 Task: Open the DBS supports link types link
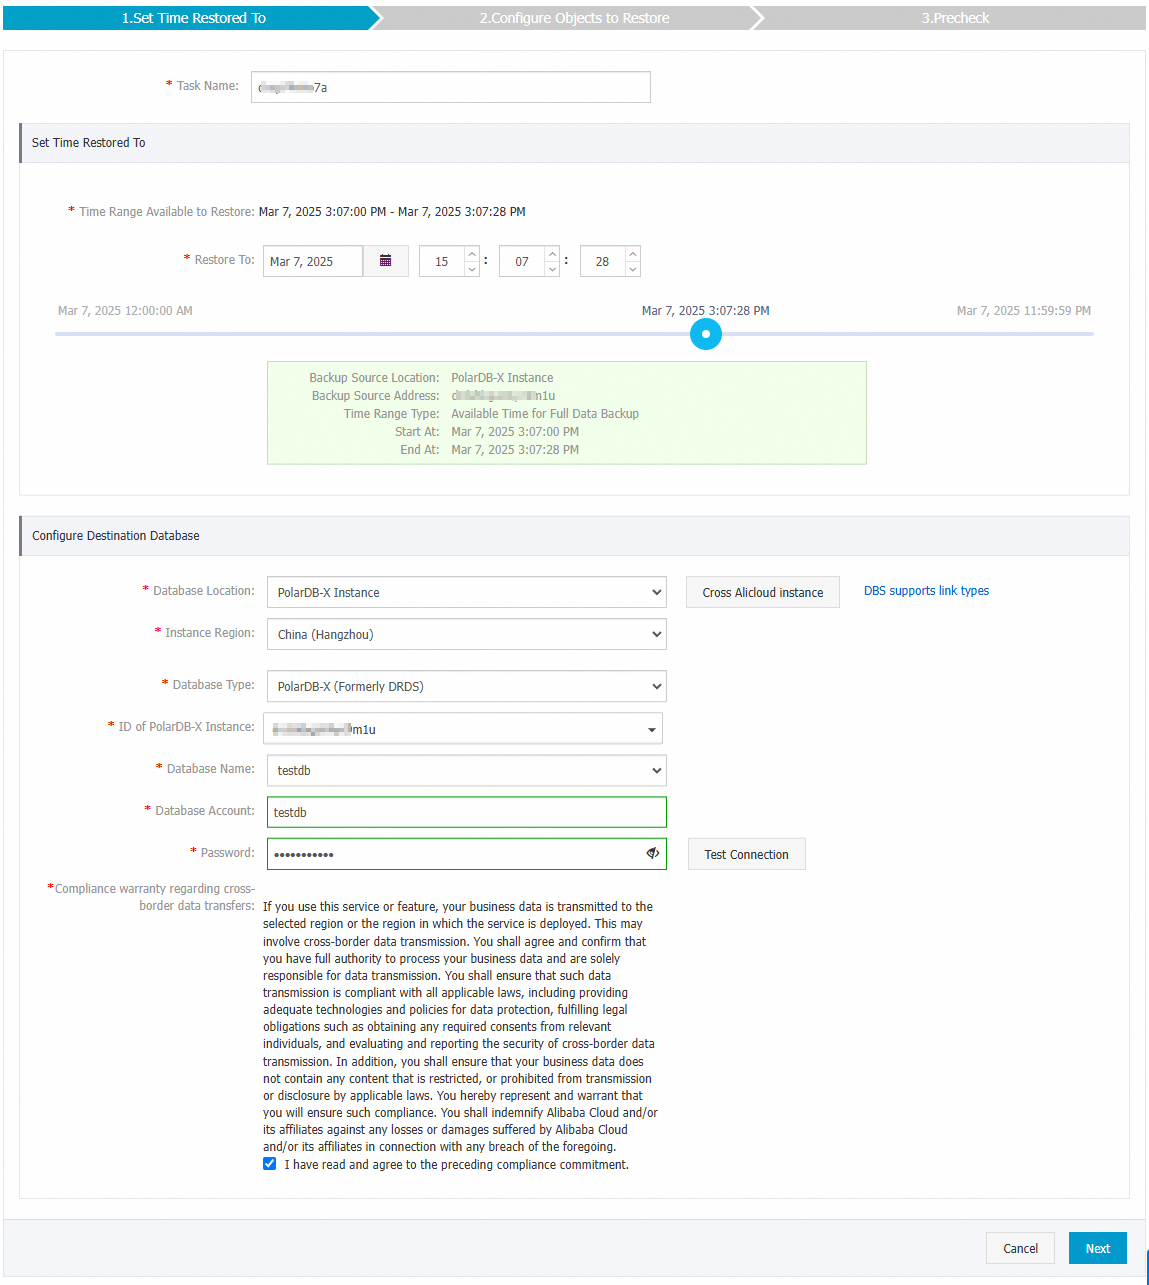coord(926,591)
